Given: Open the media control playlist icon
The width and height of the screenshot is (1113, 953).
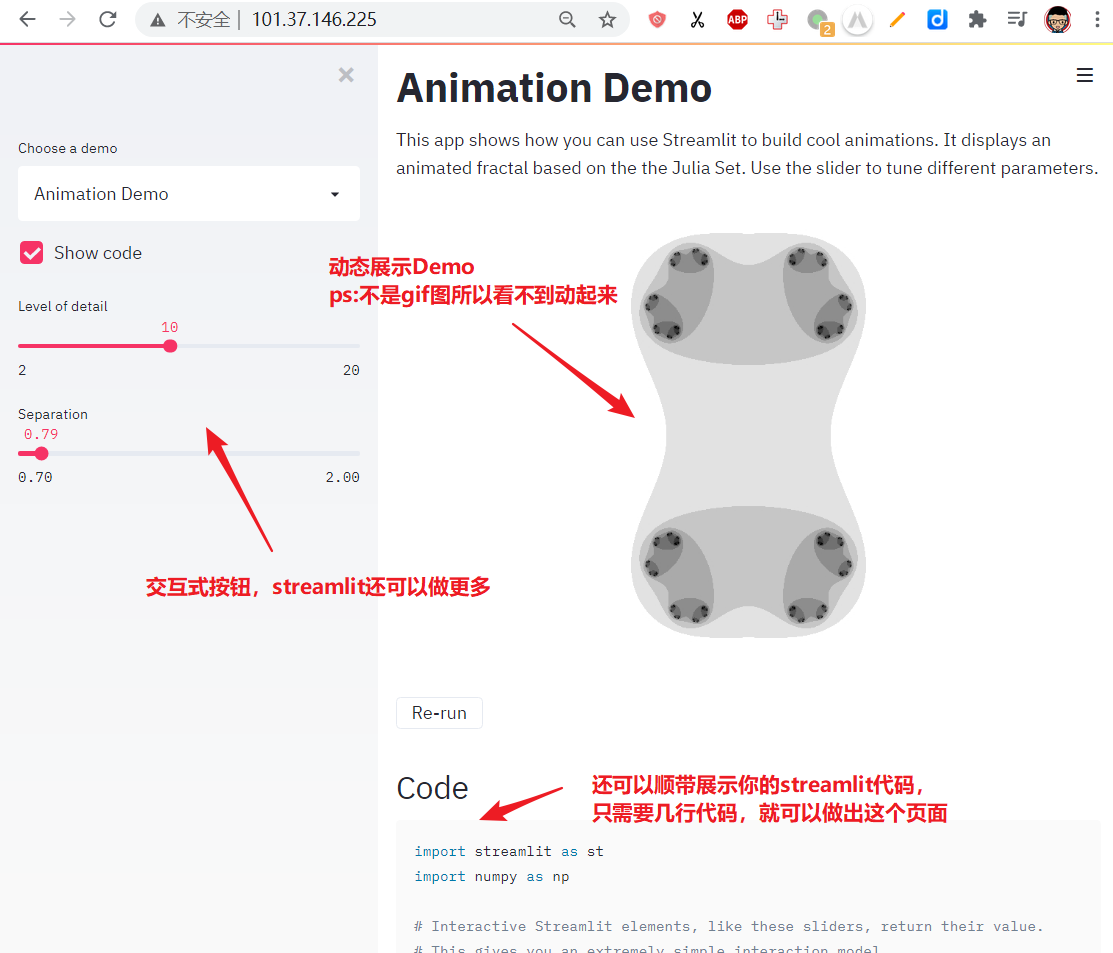Looking at the screenshot, I should coord(1017,19).
